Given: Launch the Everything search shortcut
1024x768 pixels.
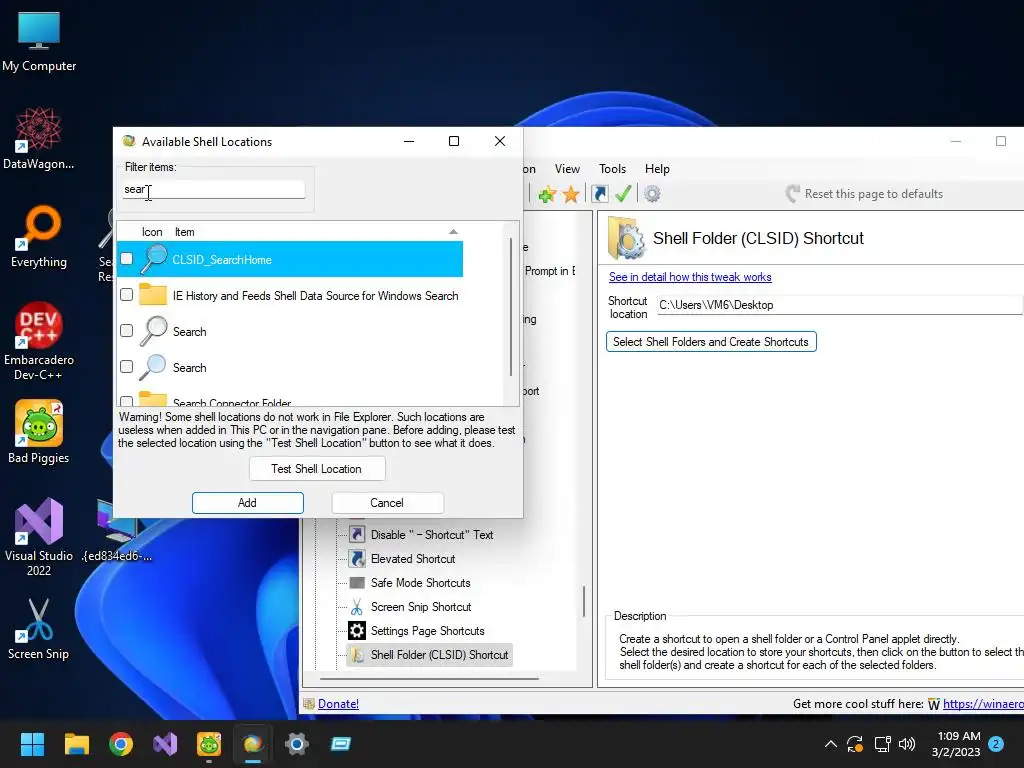Looking at the screenshot, I should pyautogui.click(x=39, y=236).
